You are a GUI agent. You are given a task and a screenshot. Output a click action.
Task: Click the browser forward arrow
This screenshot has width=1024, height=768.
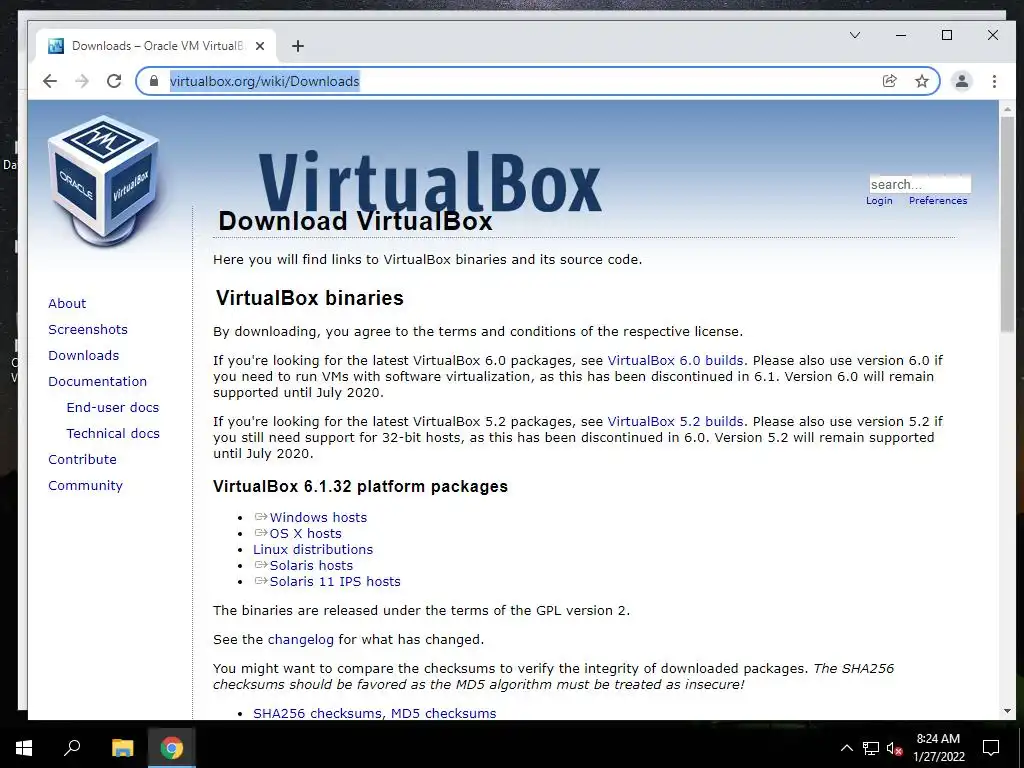coord(82,81)
